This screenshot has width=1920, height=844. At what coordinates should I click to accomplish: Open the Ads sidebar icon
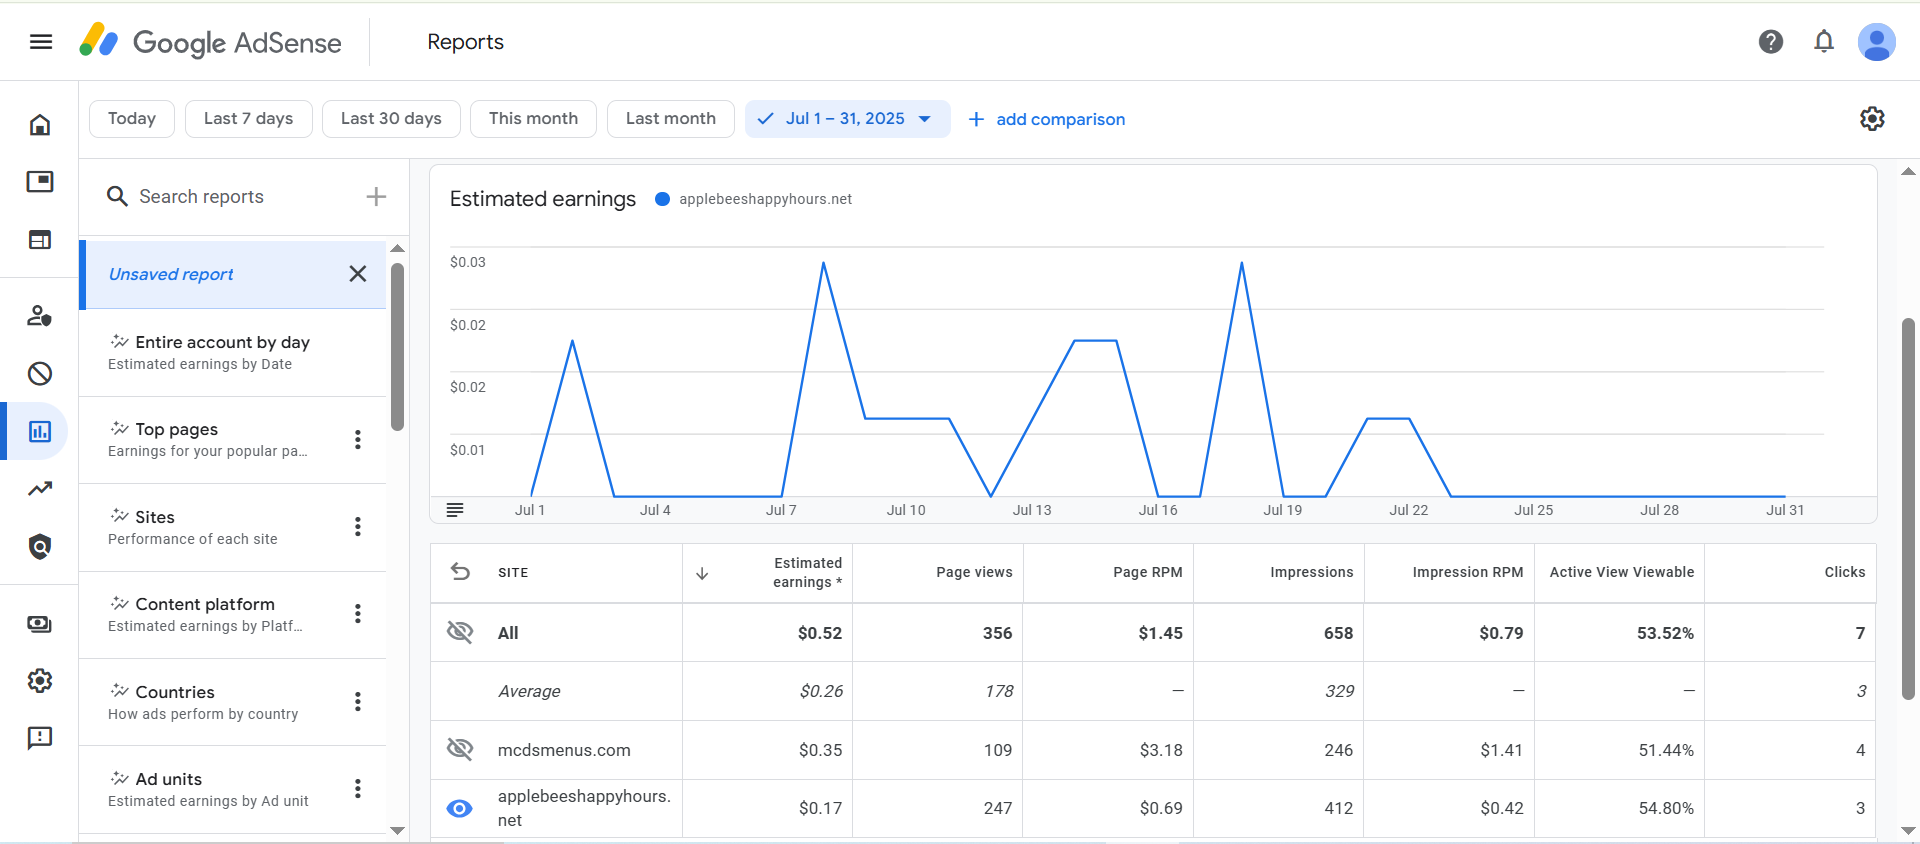tap(40, 182)
